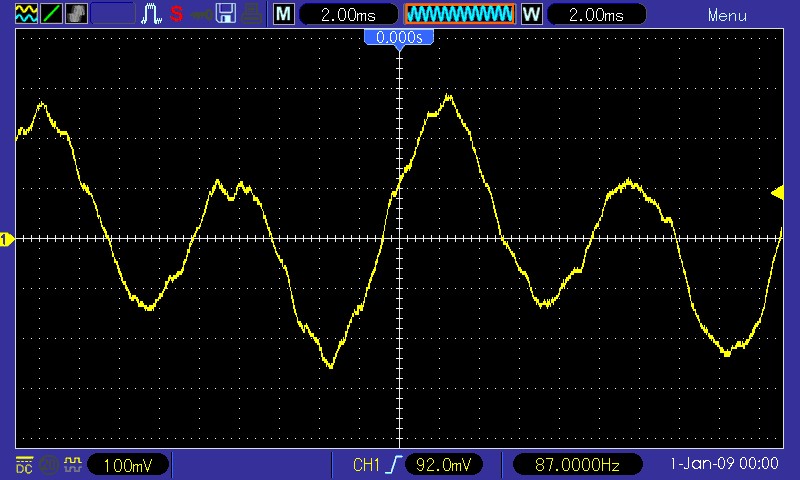The width and height of the screenshot is (800, 480).
Task: Click the 87.0000Hz frequency readout
Action: pos(577,465)
